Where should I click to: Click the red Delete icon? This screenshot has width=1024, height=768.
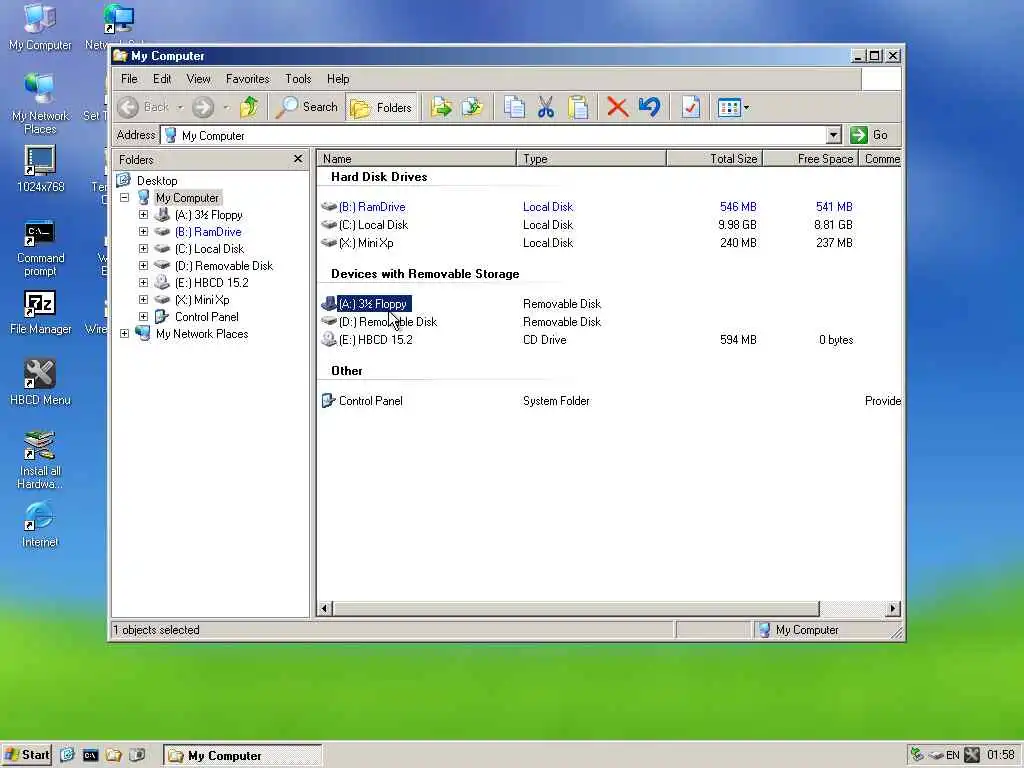click(x=617, y=107)
